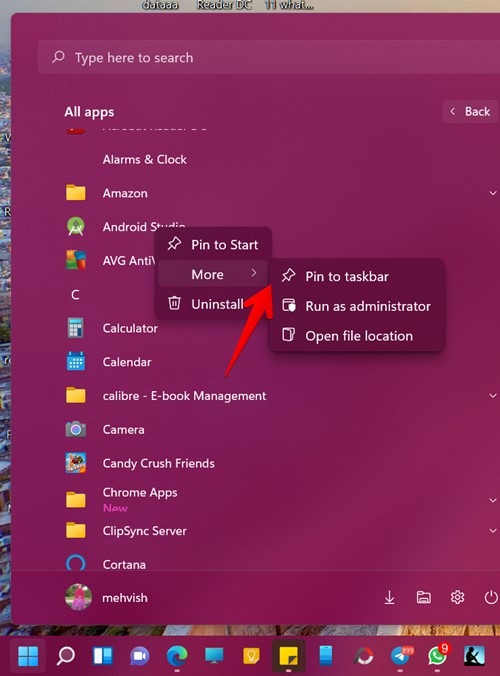Screen dimensions: 500x676
Task: Launch Microsoft Edge from the taskbar
Action: (177, 656)
